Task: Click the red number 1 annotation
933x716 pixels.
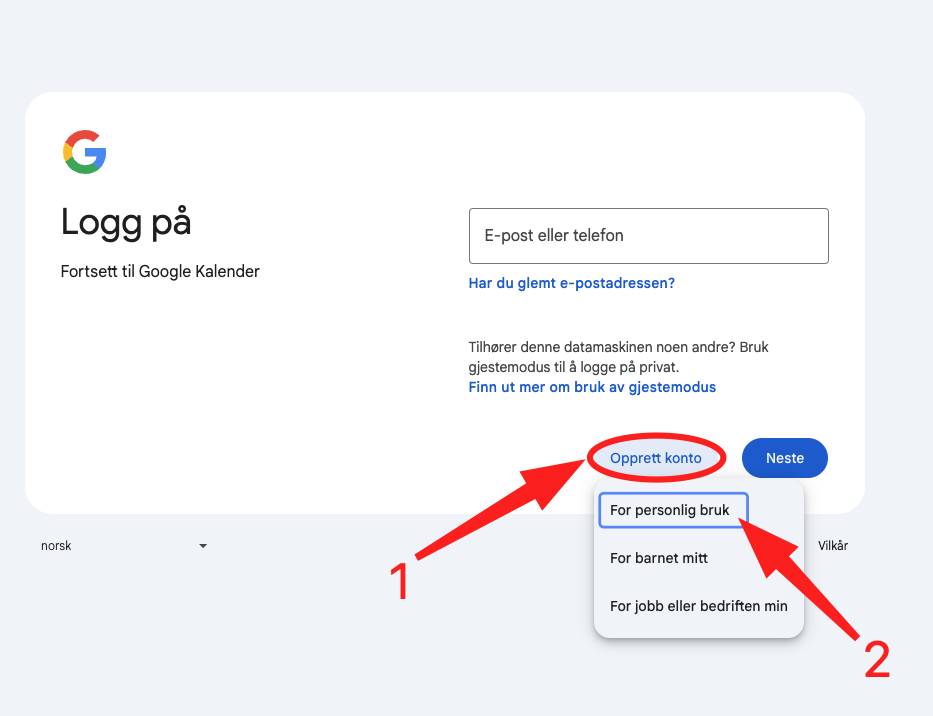Action: [x=400, y=581]
